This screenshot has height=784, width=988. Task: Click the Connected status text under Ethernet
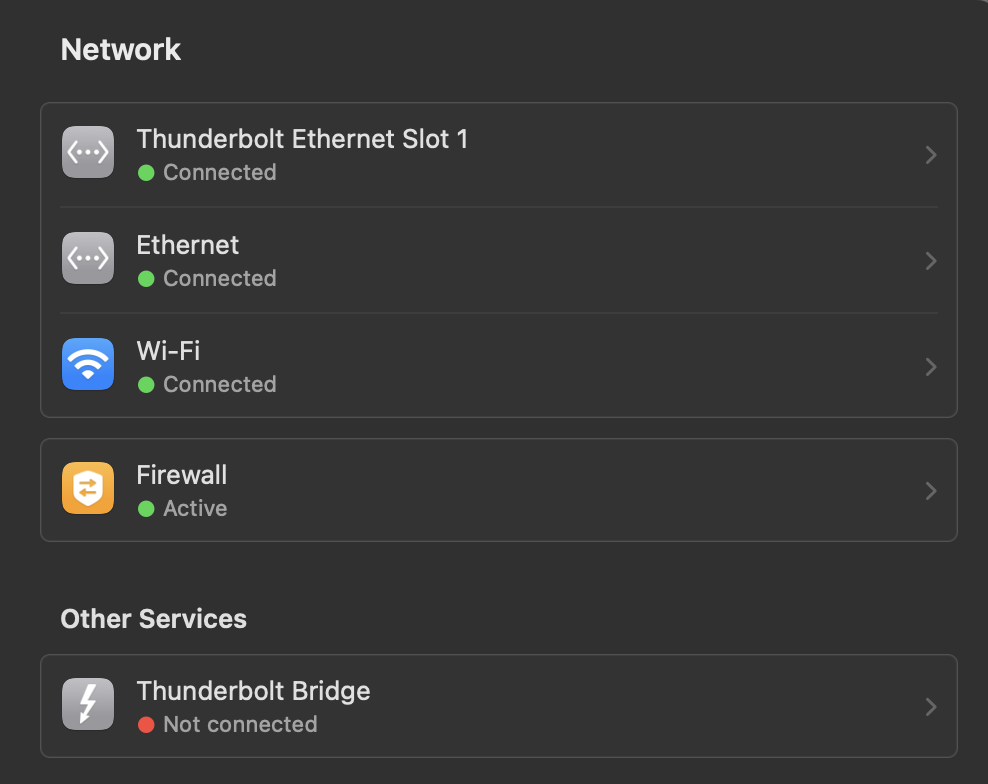coord(219,278)
